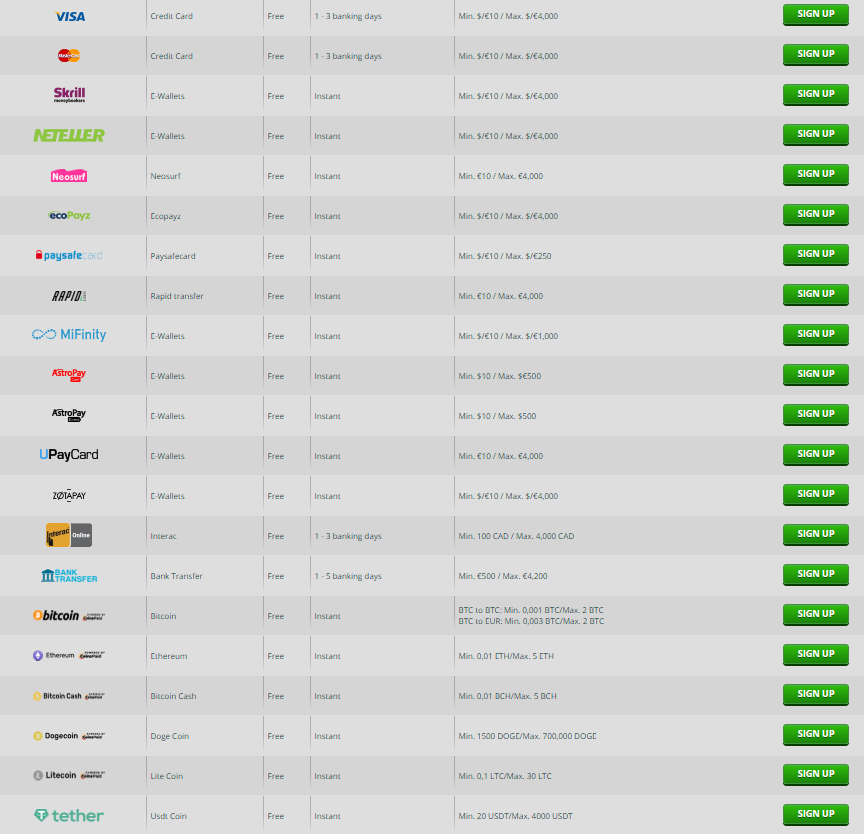Click 'Min. 0,1 LTC/Max. 30 LTC'
Viewport: 864px width, 834px height.
pos(505,776)
